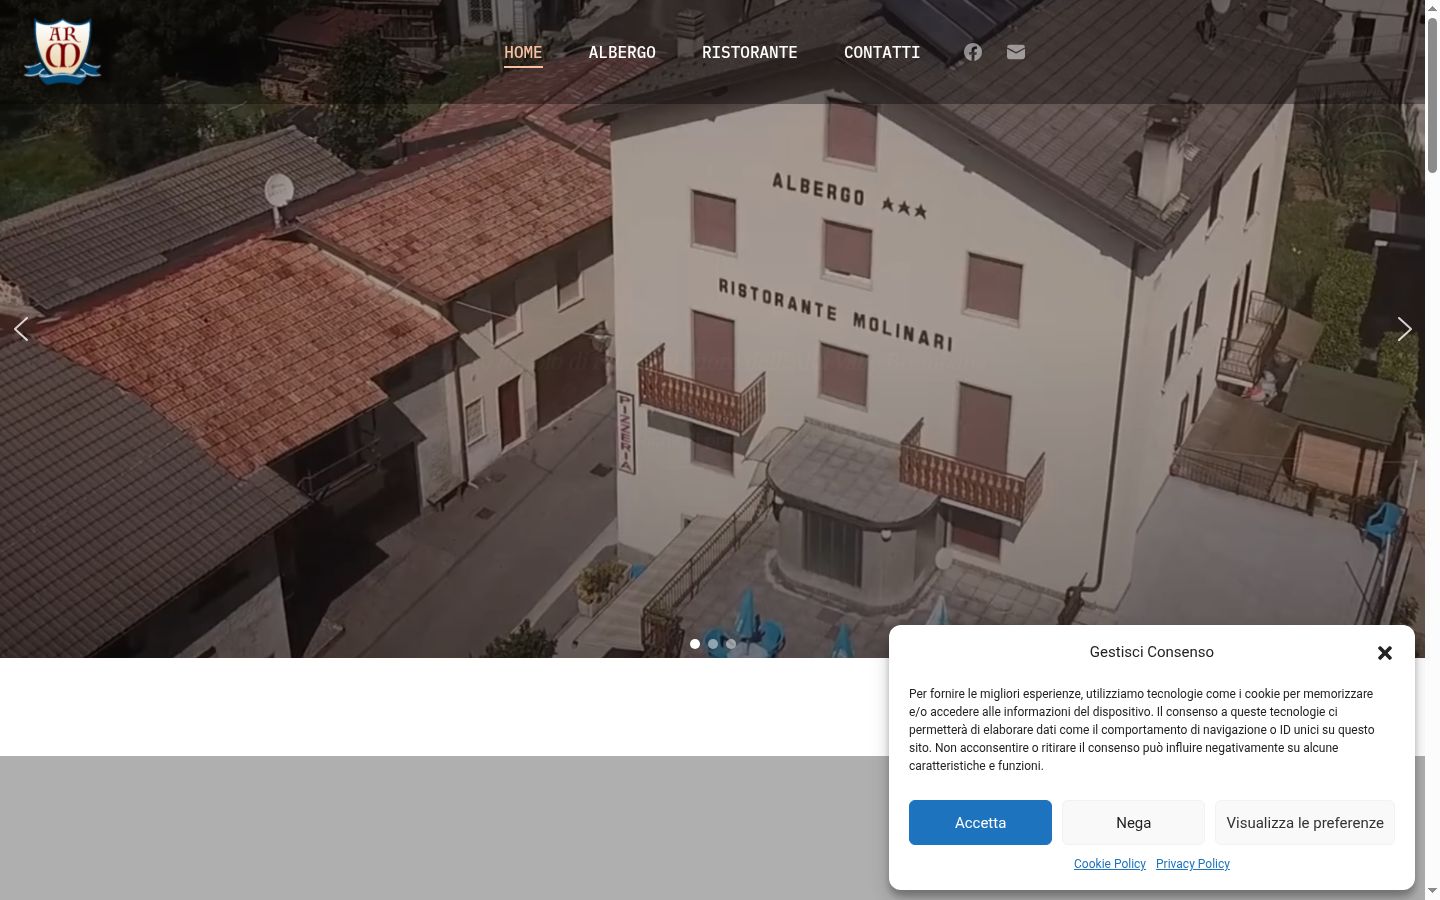The width and height of the screenshot is (1440, 900).
Task: Click the scrollbar up arrow
Action: click(x=1432, y=8)
